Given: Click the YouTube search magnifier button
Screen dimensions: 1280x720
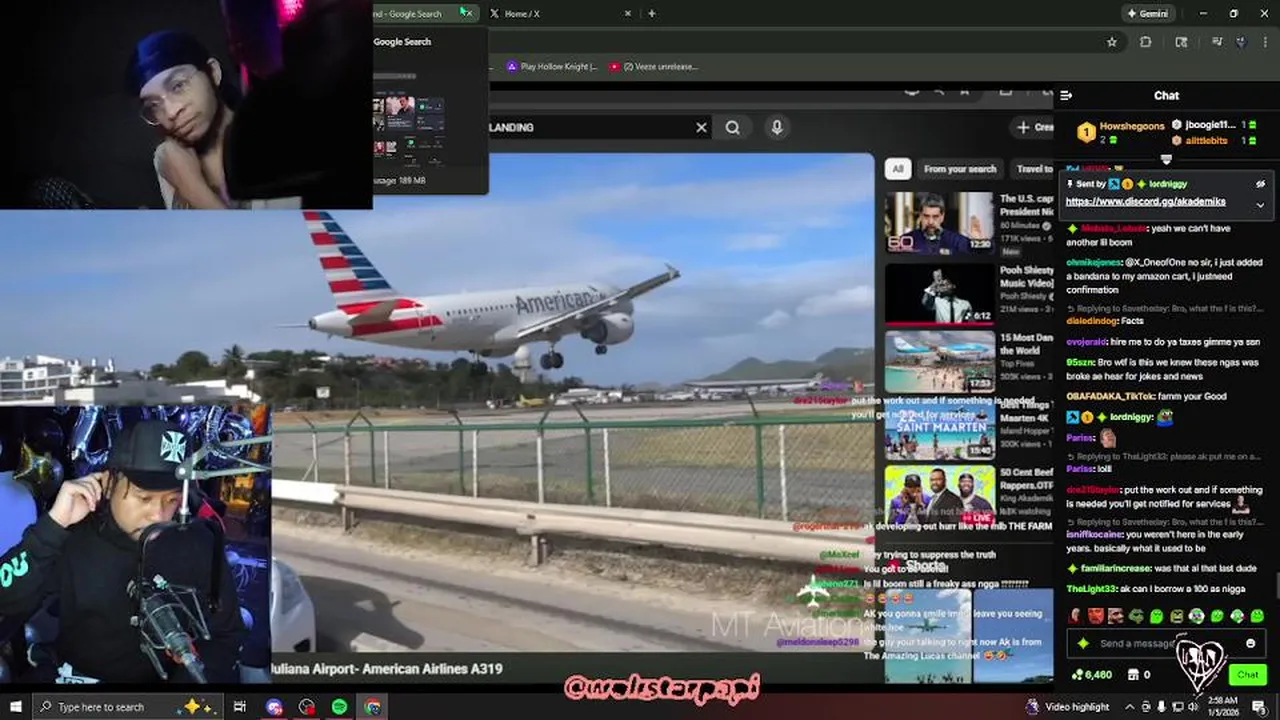Looking at the screenshot, I should 733,127.
